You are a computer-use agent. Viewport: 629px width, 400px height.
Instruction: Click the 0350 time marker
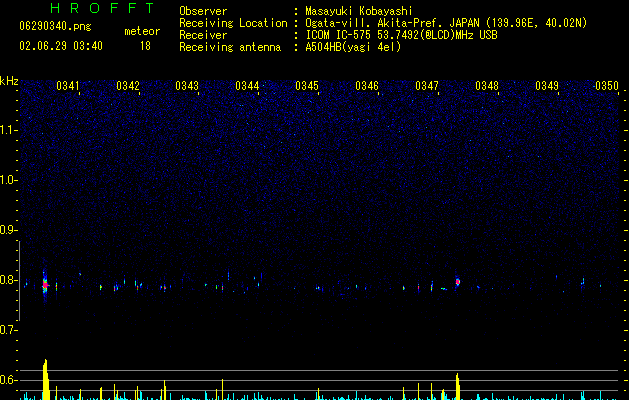click(x=607, y=86)
